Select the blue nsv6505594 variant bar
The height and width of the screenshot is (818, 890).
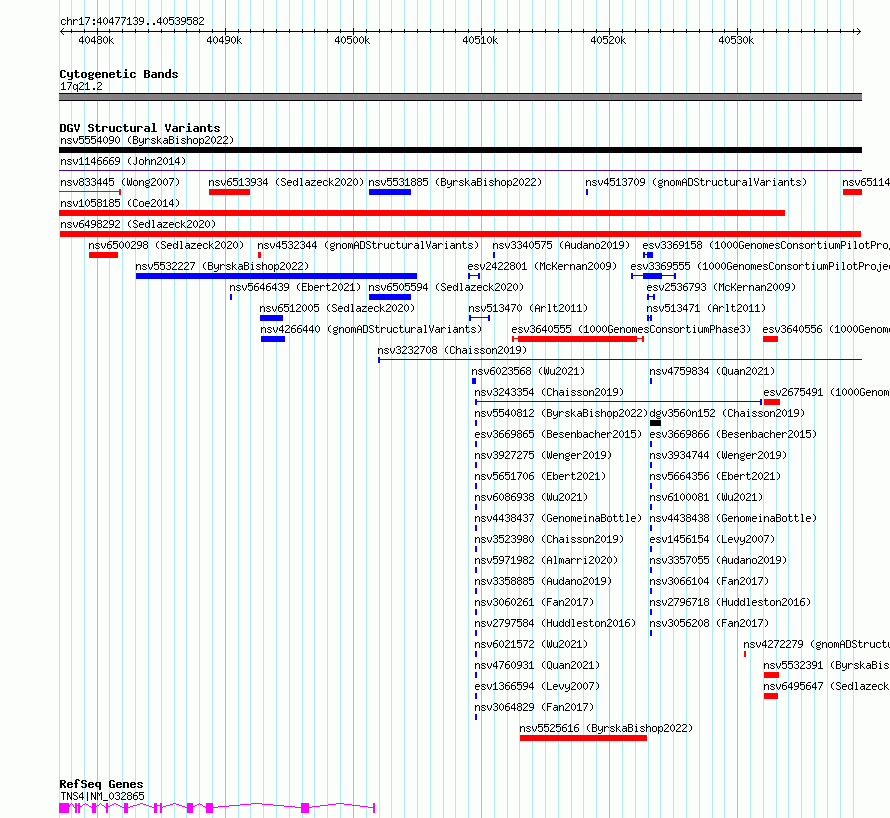(x=390, y=297)
